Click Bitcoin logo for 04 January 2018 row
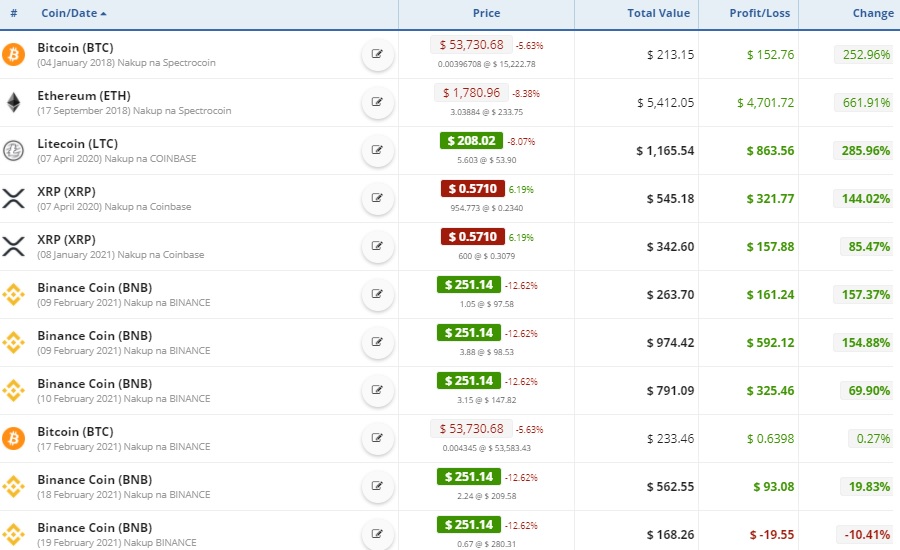Image resolution: width=900 pixels, height=550 pixels. pyautogui.click(x=13, y=55)
